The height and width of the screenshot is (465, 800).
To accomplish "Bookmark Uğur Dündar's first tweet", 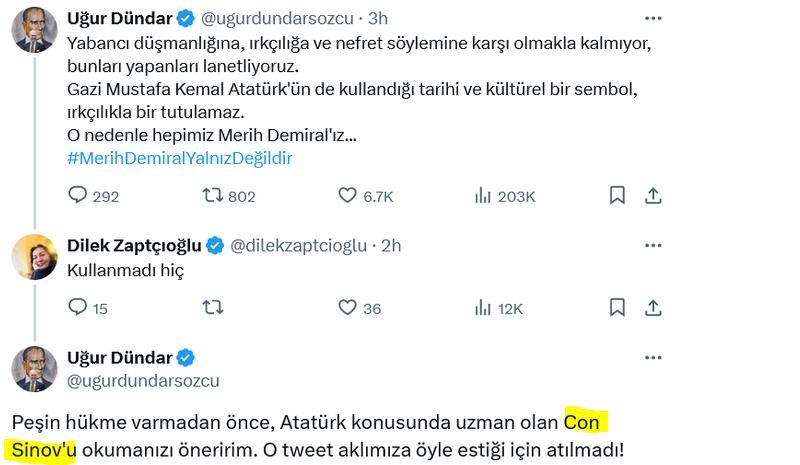I will click(617, 196).
